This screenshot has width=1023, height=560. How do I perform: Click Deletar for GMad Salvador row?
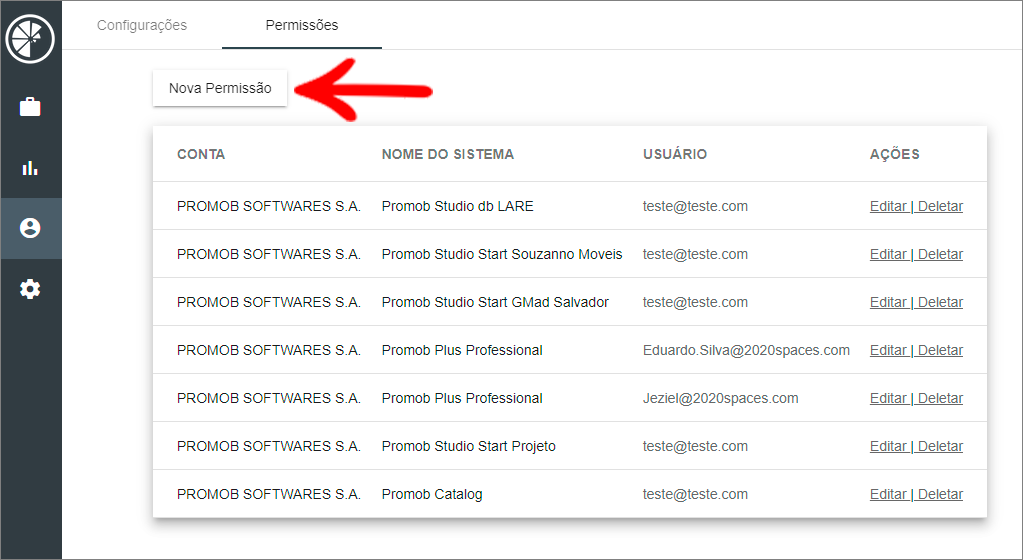[x=940, y=302]
